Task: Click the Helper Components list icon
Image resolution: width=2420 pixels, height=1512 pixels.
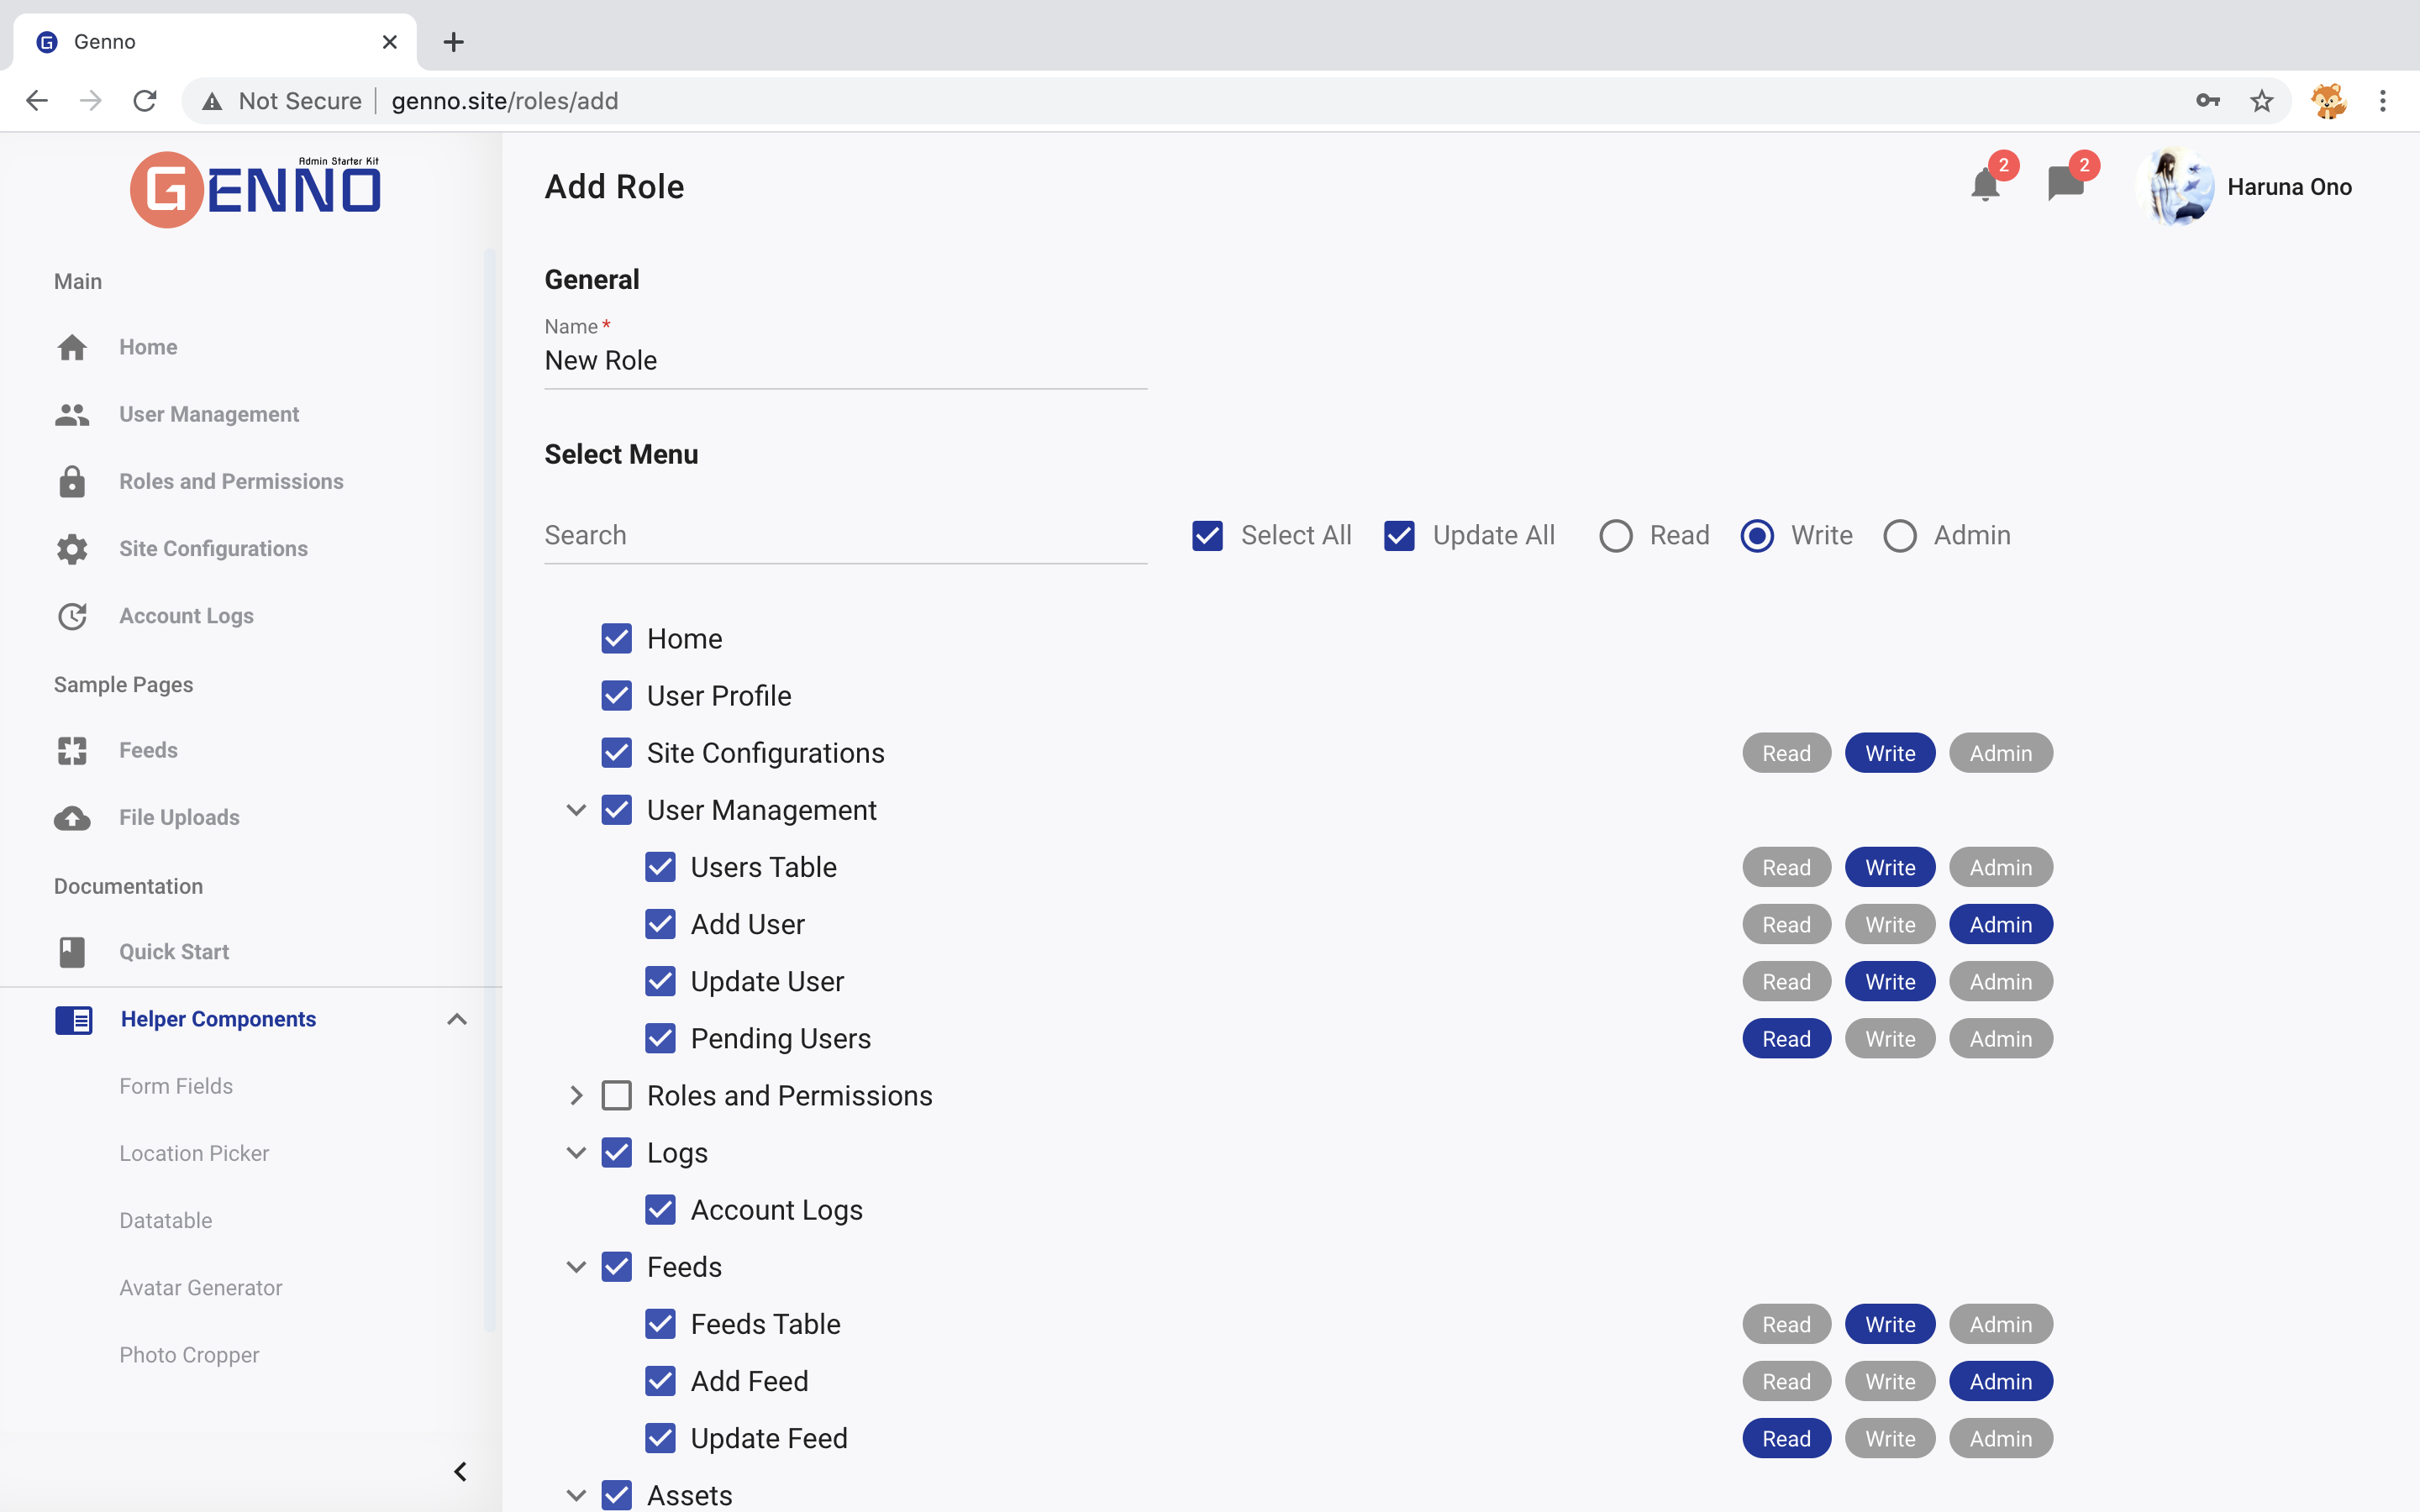Action: point(73,1019)
